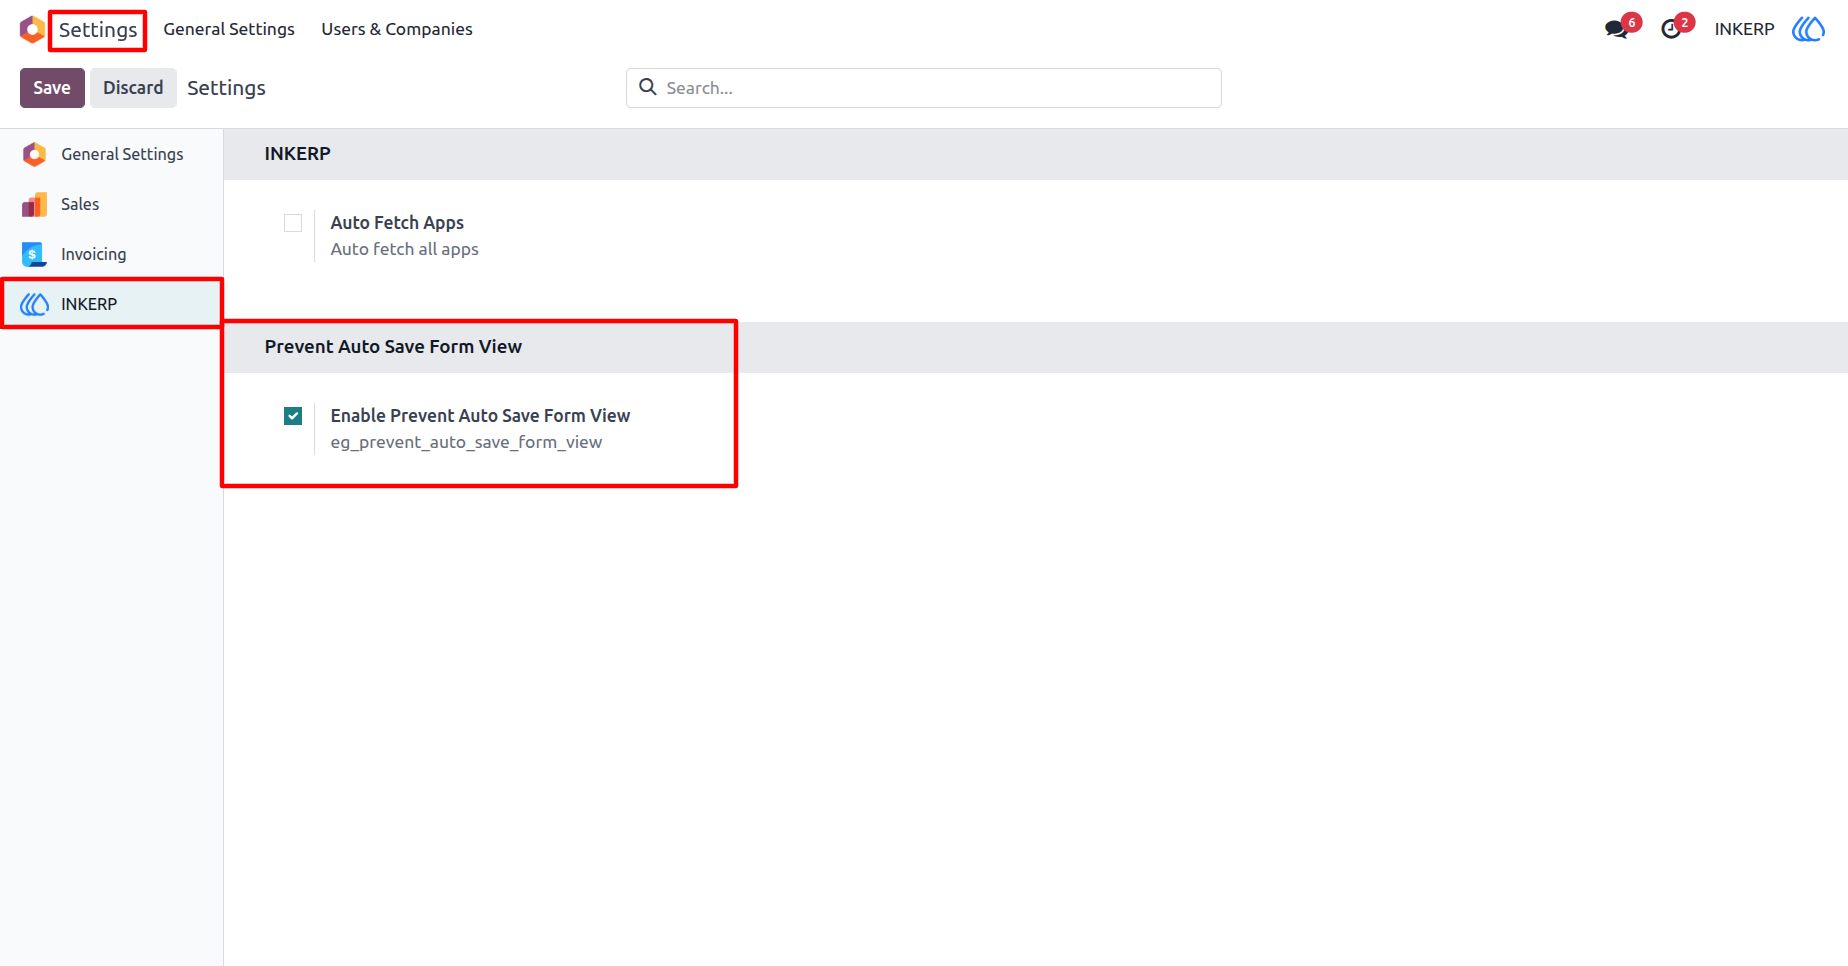Click the INKERP sidebar icon
The image size is (1848, 966).
tap(34, 304)
